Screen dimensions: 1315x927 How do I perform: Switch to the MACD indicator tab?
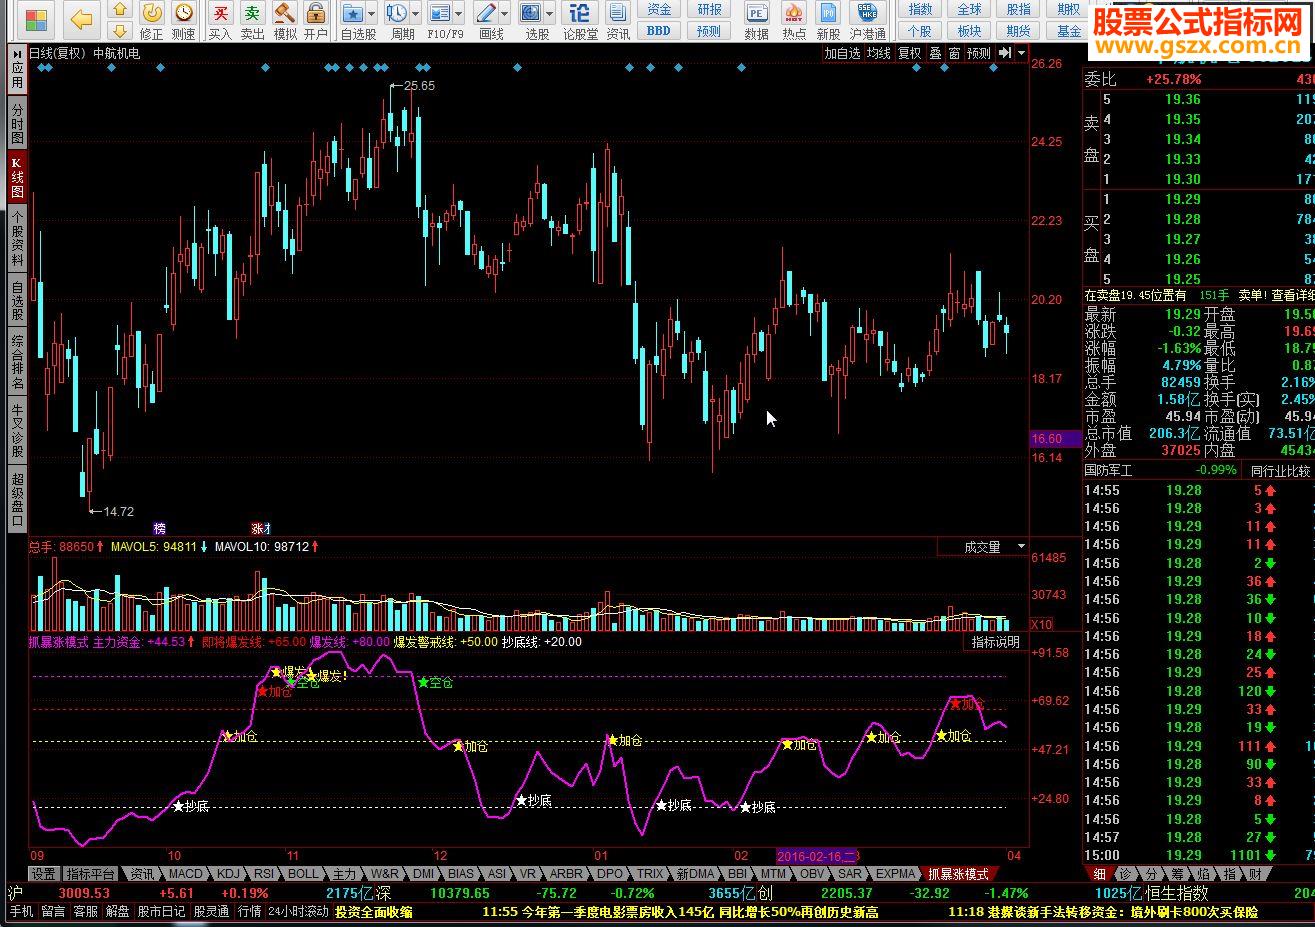coord(185,874)
